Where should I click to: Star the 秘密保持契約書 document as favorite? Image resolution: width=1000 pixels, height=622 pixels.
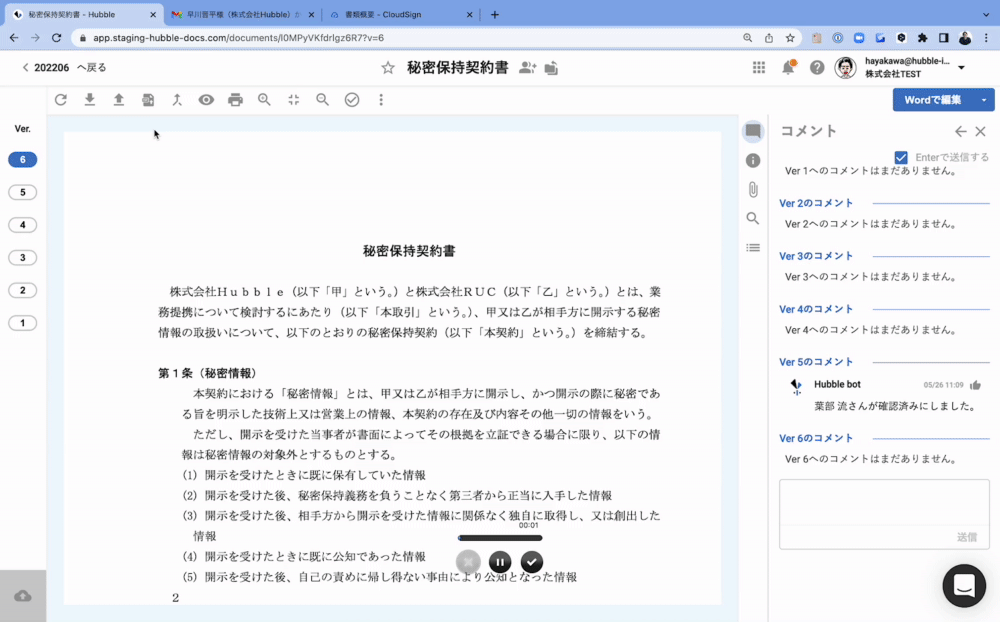pyautogui.click(x=388, y=68)
